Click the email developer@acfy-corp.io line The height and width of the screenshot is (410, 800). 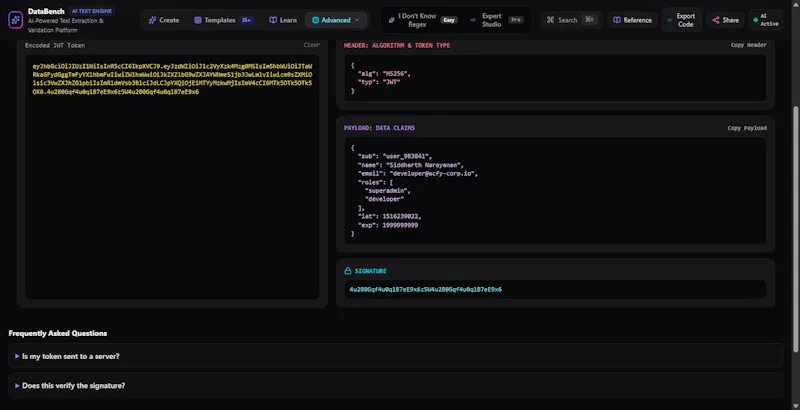(x=417, y=173)
